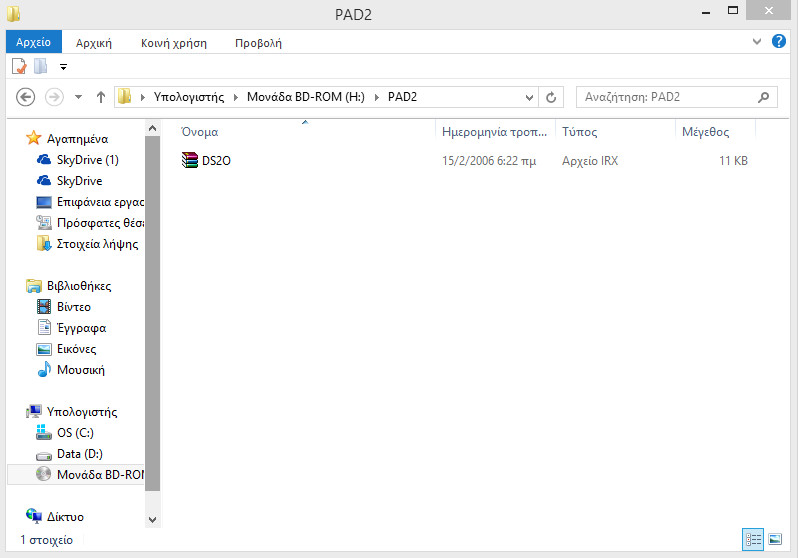Expand the arrow after Υπολογιστής in path
The image size is (798, 558).
[x=236, y=97]
